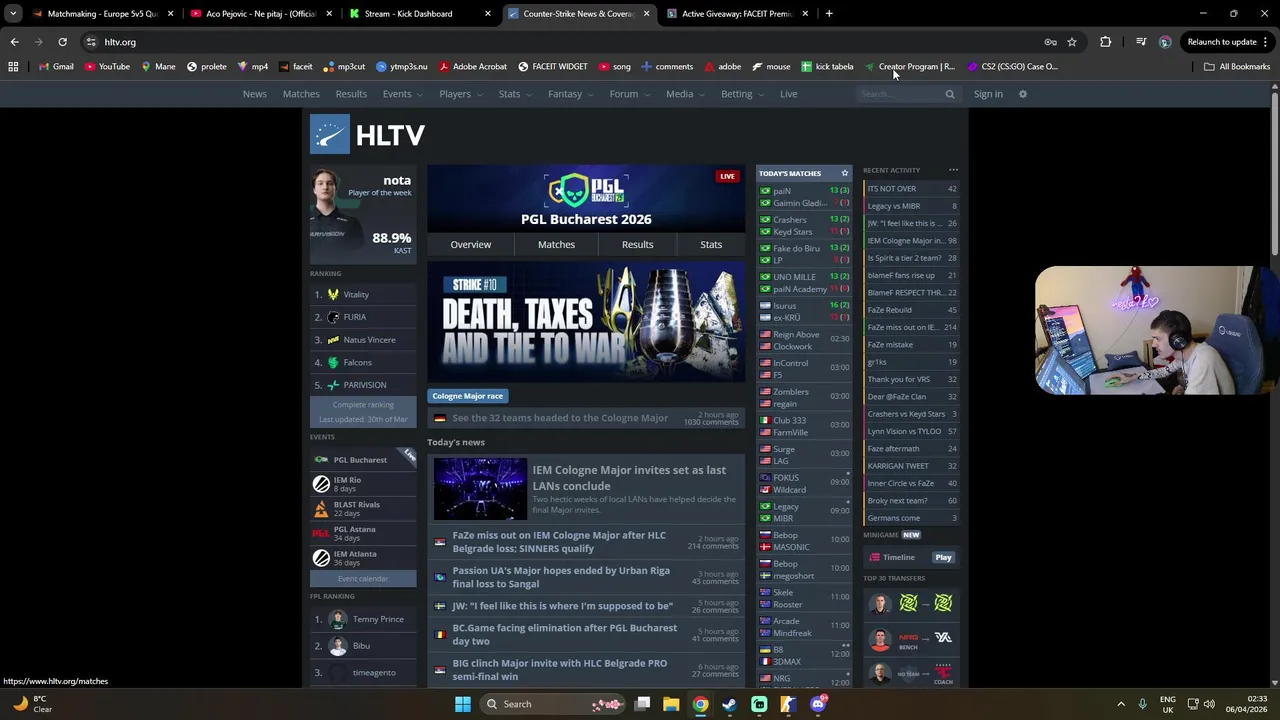The image size is (1280, 720).
Task: Show hidden system tray icons
Action: click(1120, 704)
